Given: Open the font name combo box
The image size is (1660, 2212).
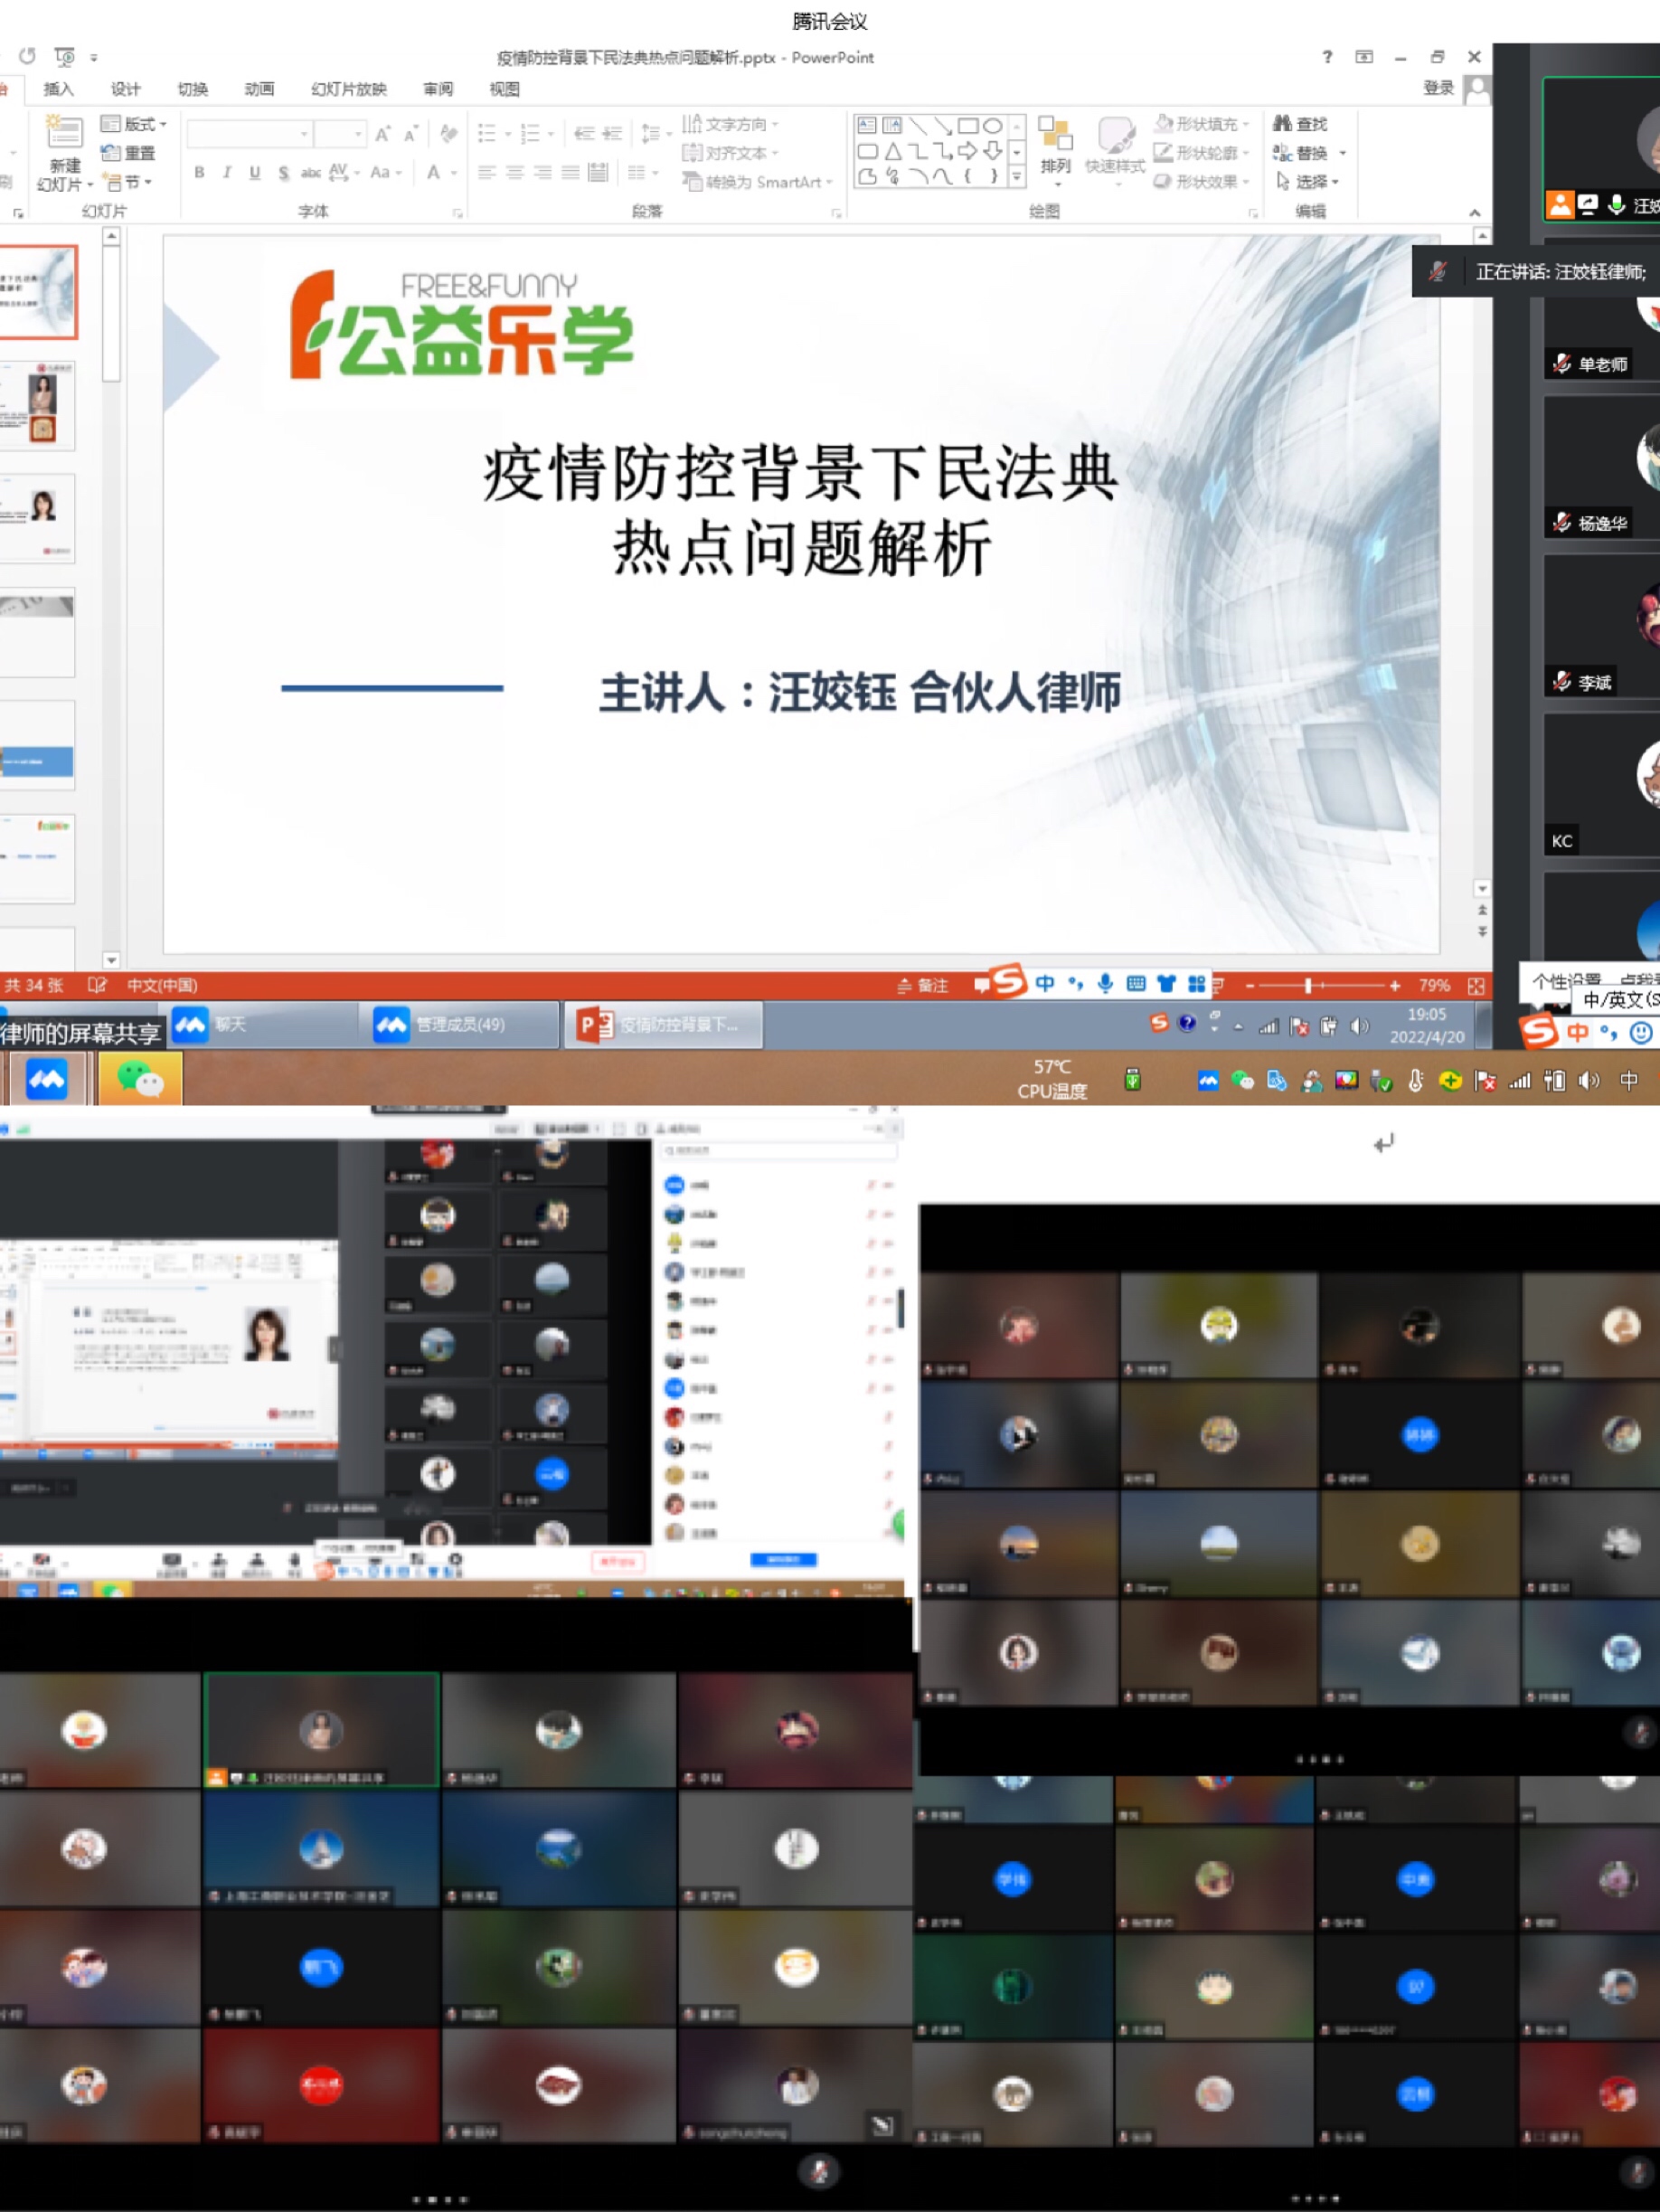Looking at the screenshot, I should (249, 133).
